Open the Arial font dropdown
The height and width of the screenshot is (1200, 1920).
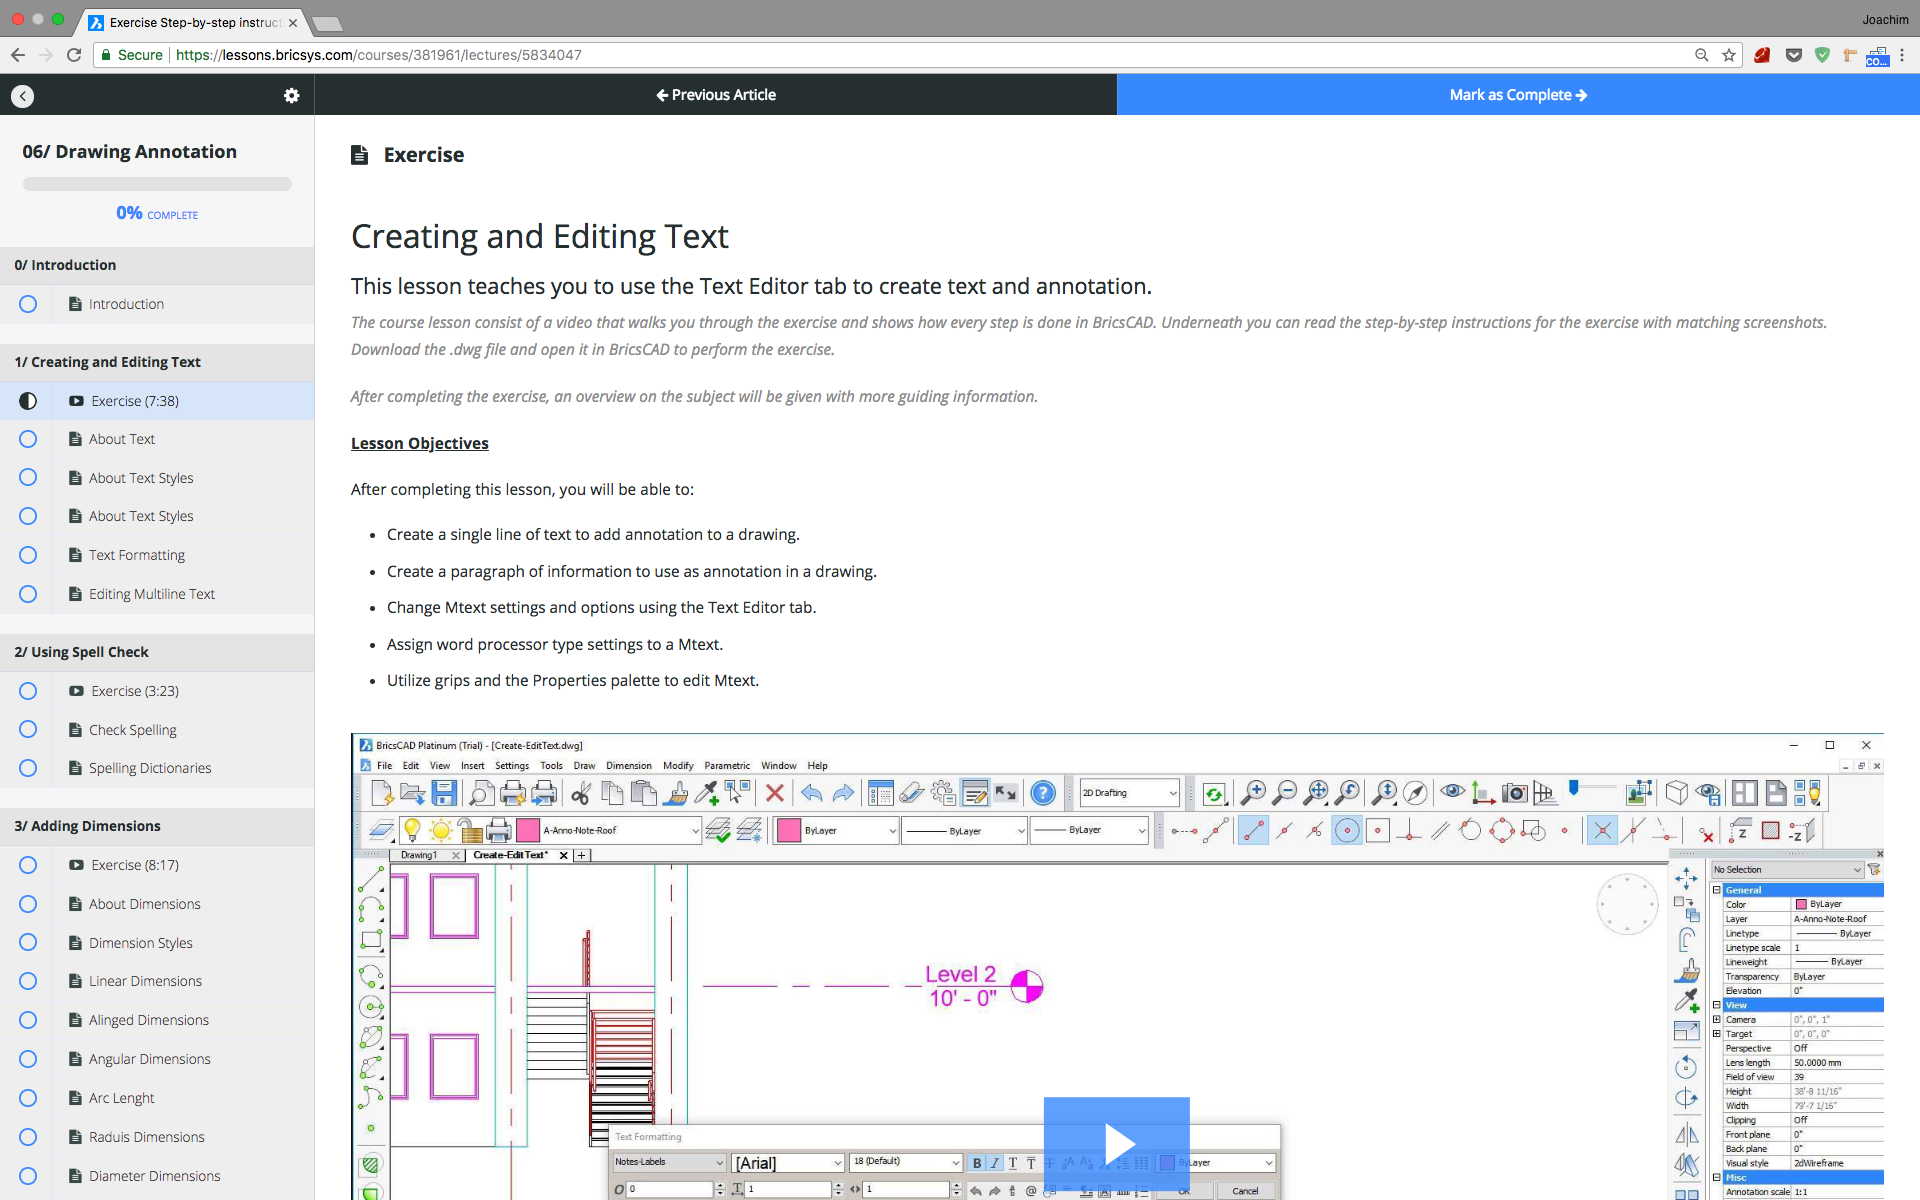788,1163
